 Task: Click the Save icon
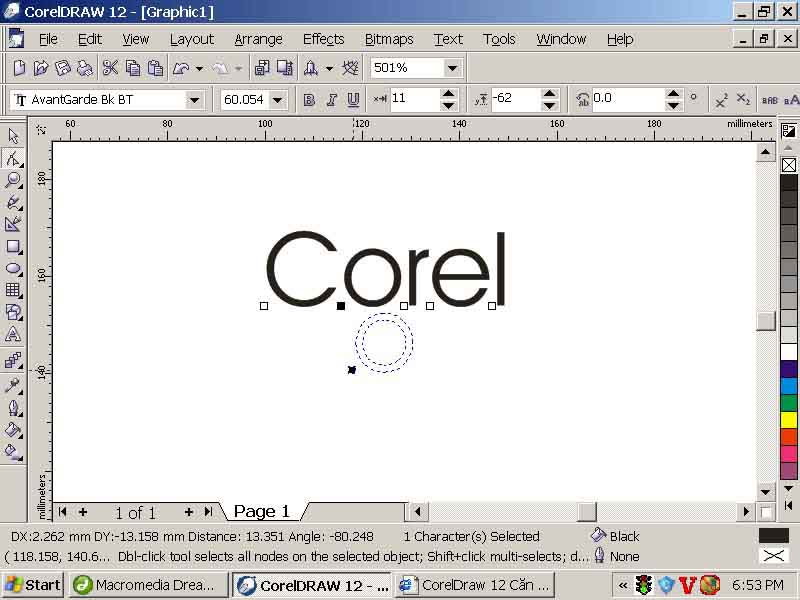coord(63,68)
